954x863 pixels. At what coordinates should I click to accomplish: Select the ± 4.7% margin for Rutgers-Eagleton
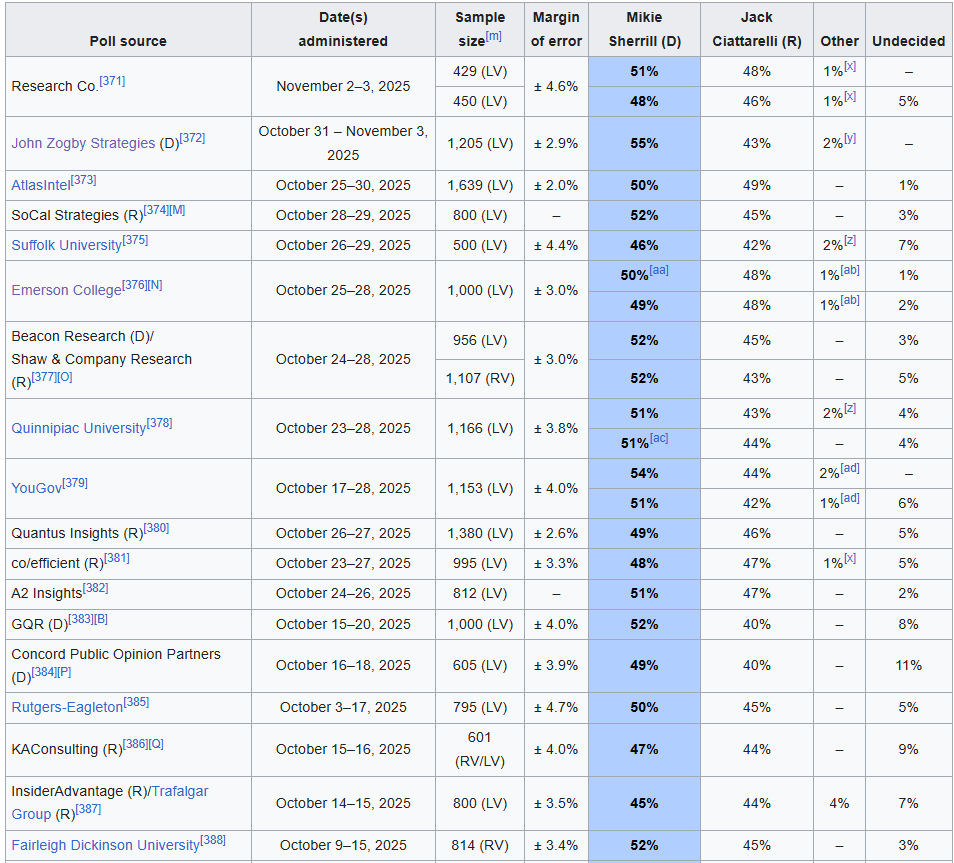[556, 708]
